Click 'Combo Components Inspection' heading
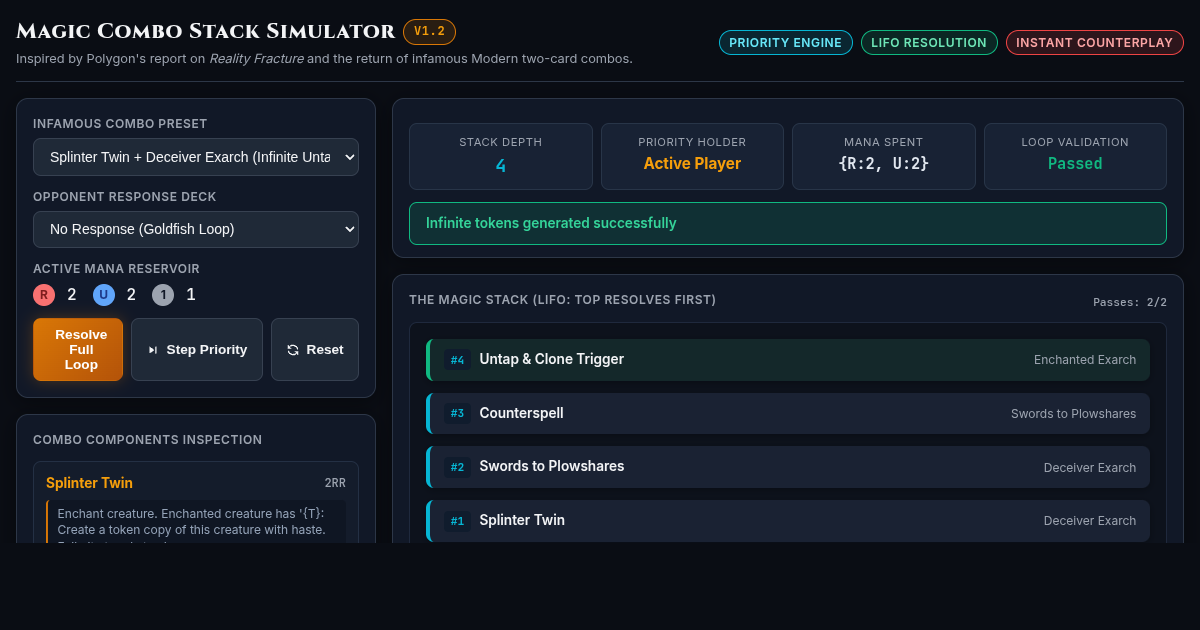Viewport: 1200px width, 630px height. pos(148,440)
